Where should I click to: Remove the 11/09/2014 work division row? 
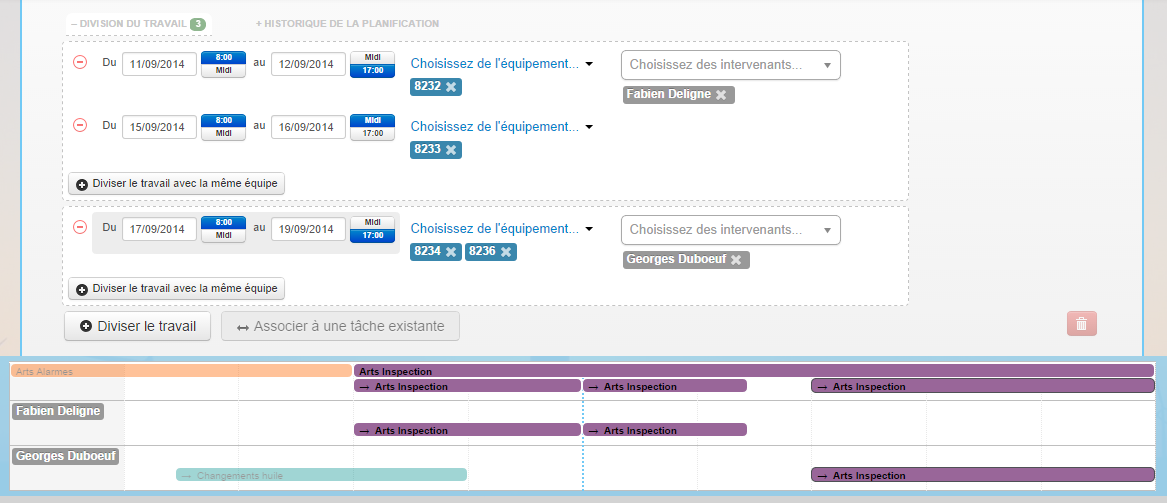(80, 62)
